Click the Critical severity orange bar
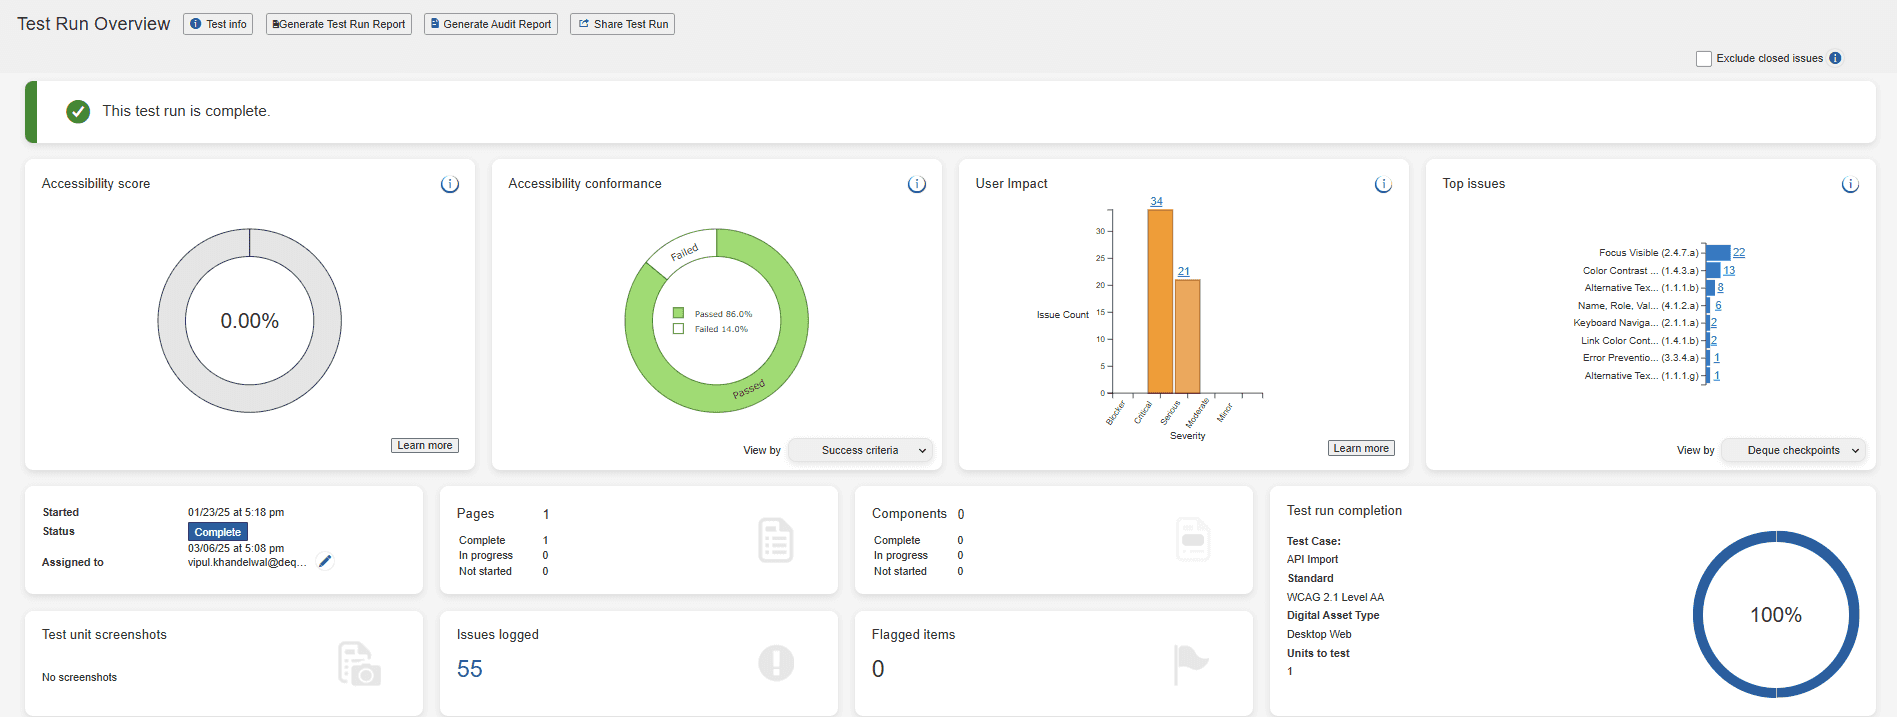1897x717 pixels. coord(1160,300)
